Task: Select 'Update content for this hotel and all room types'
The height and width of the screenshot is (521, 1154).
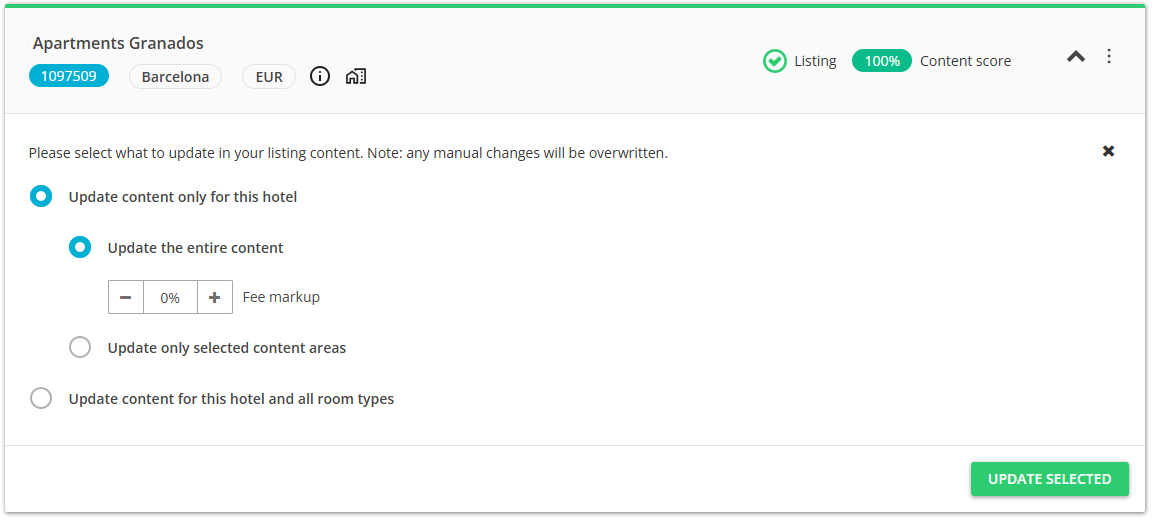Action: click(x=41, y=399)
